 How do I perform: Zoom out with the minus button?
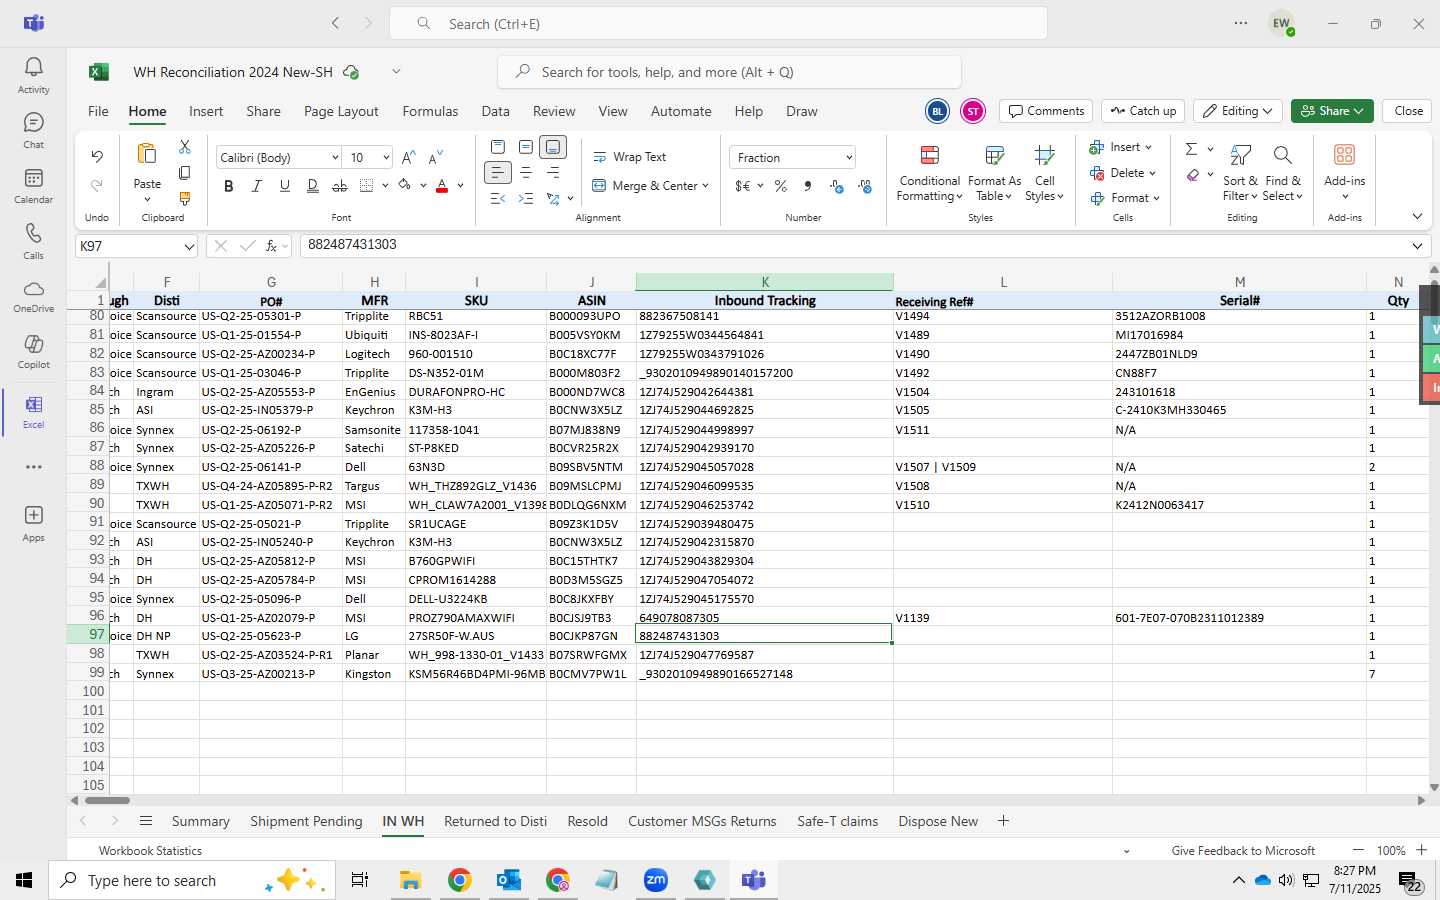pyautogui.click(x=1358, y=850)
